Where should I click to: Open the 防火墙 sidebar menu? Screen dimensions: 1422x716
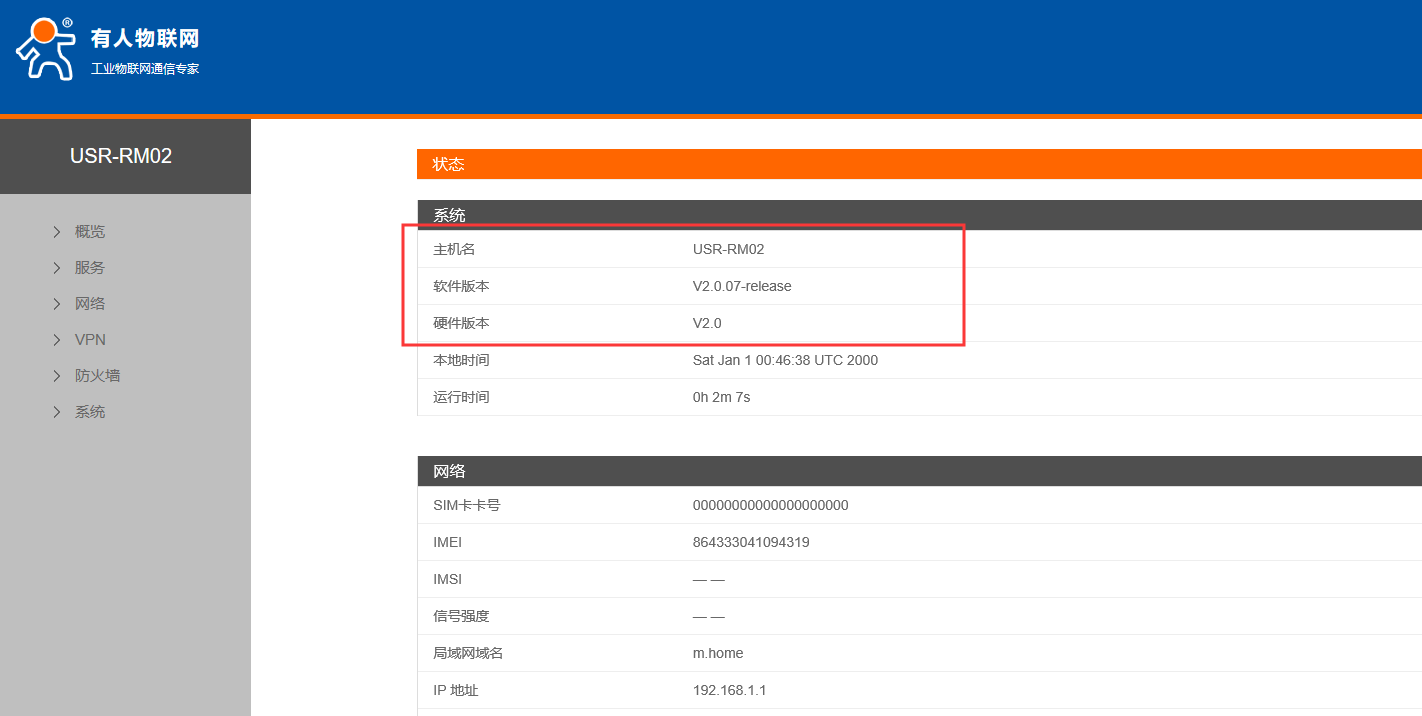[97, 376]
